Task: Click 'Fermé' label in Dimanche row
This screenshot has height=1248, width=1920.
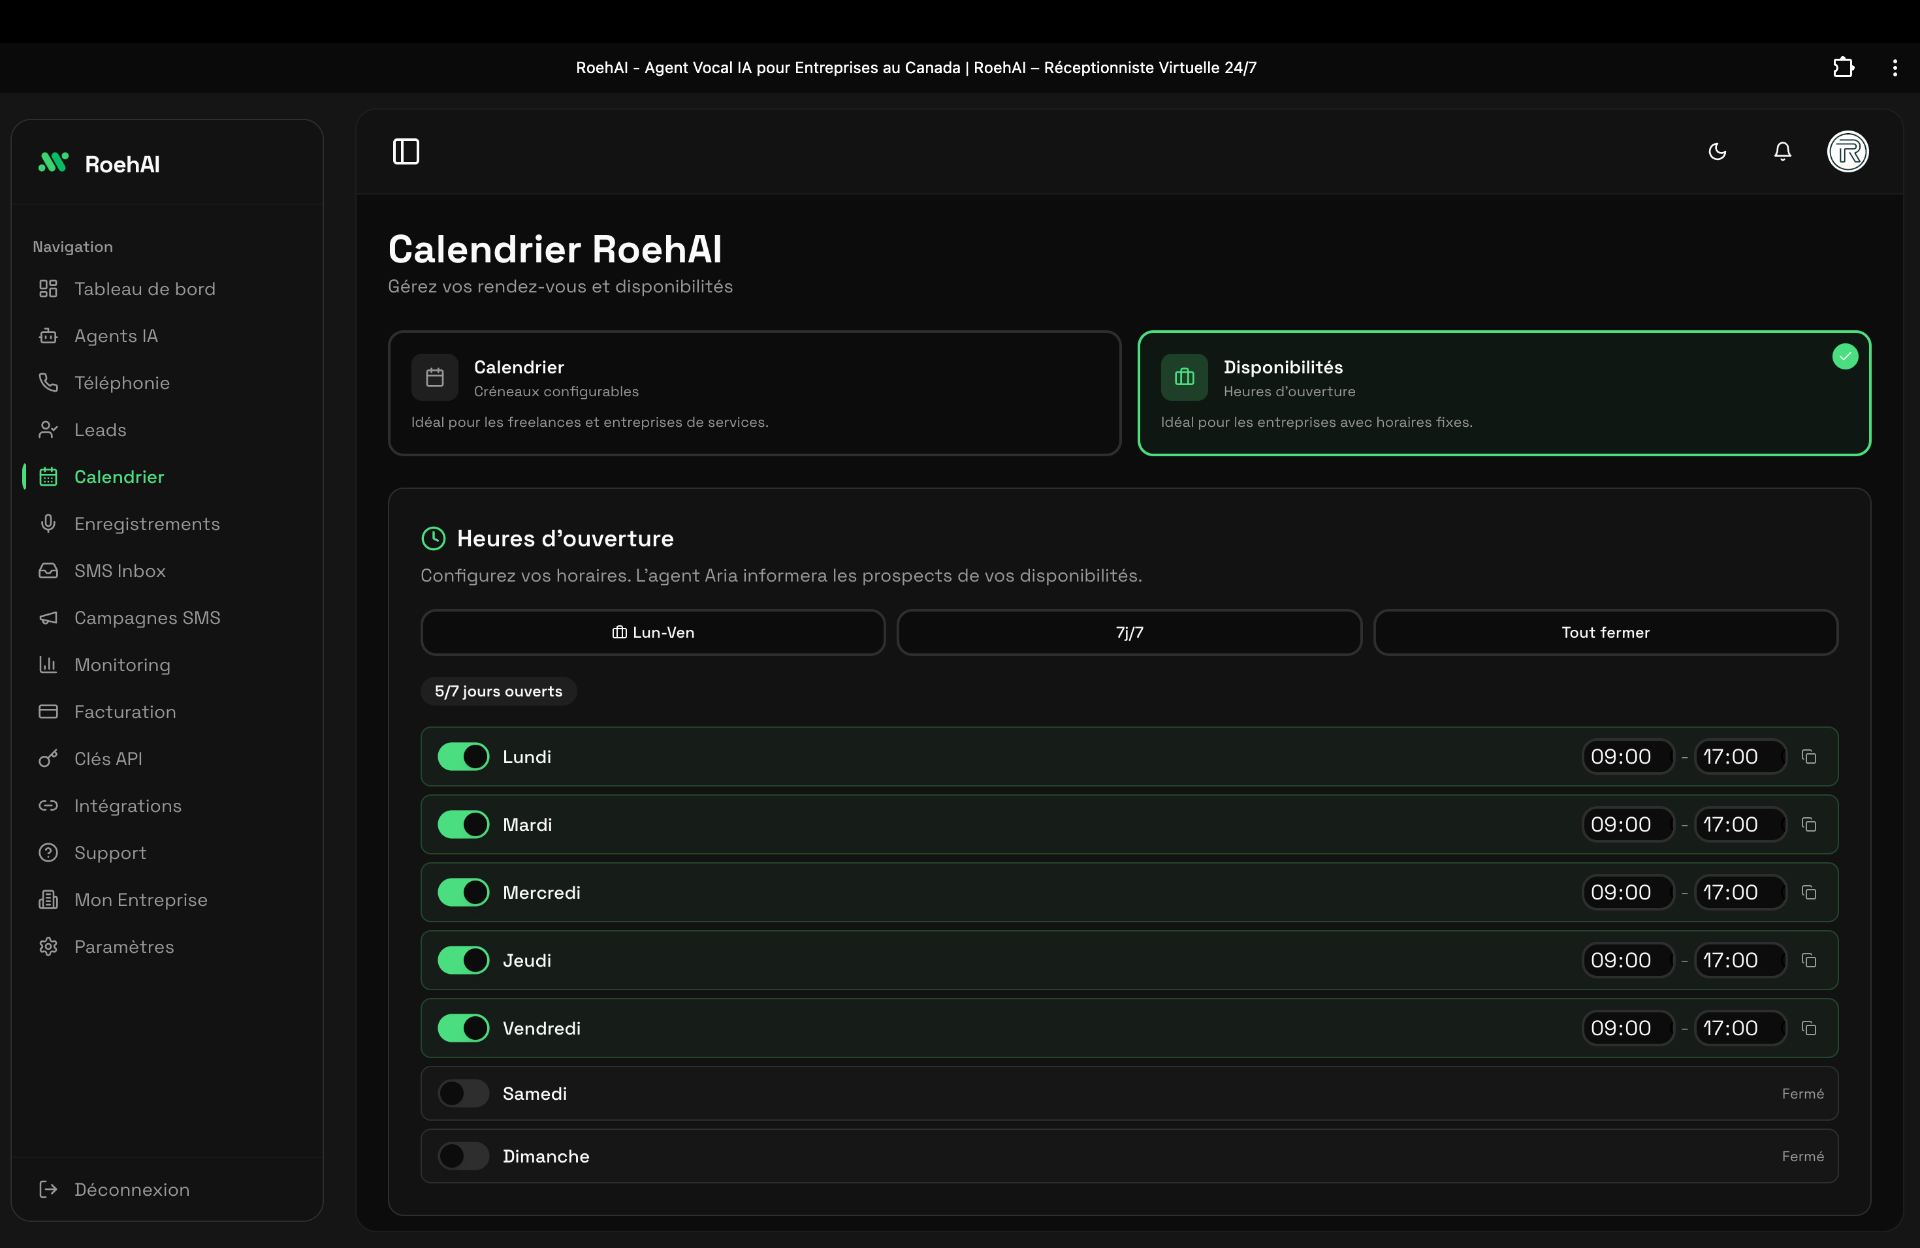Action: coord(1802,1157)
